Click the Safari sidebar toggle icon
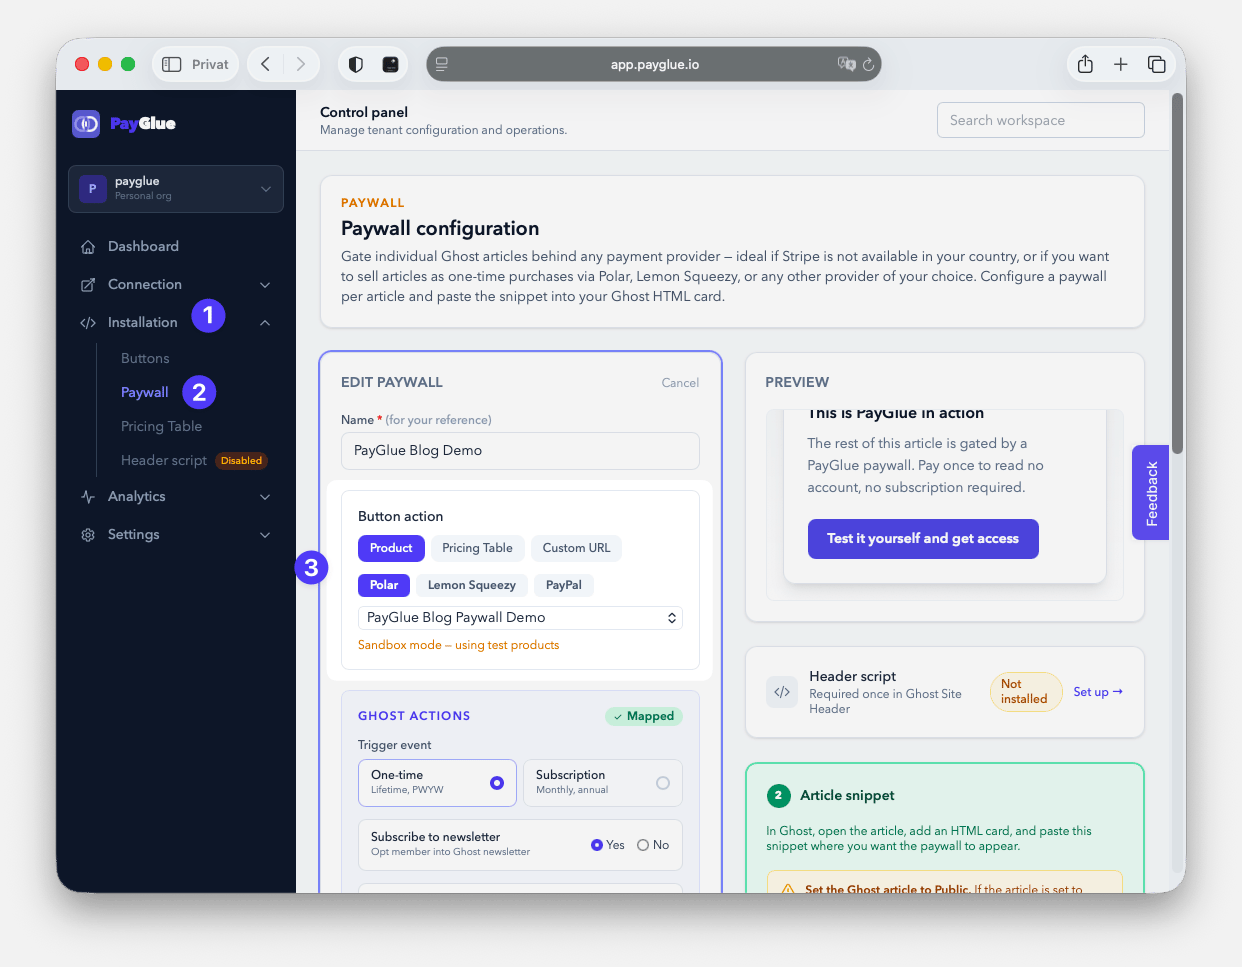This screenshot has width=1242, height=967. (x=172, y=64)
